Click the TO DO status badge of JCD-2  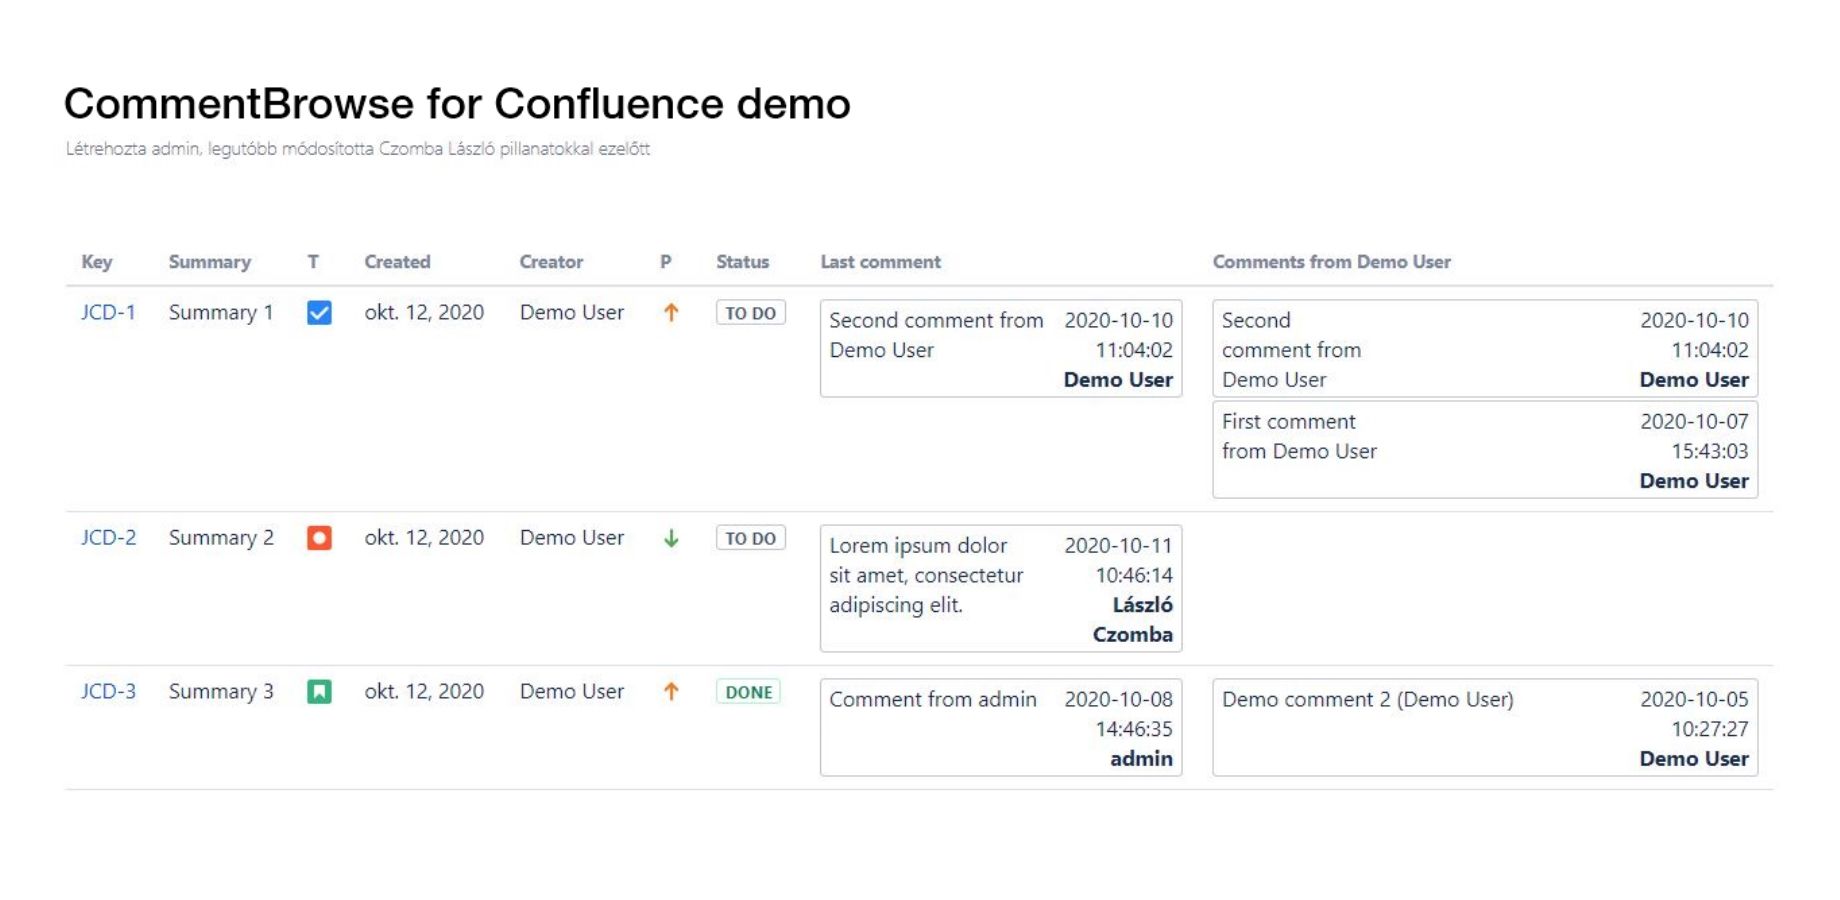pos(751,538)
